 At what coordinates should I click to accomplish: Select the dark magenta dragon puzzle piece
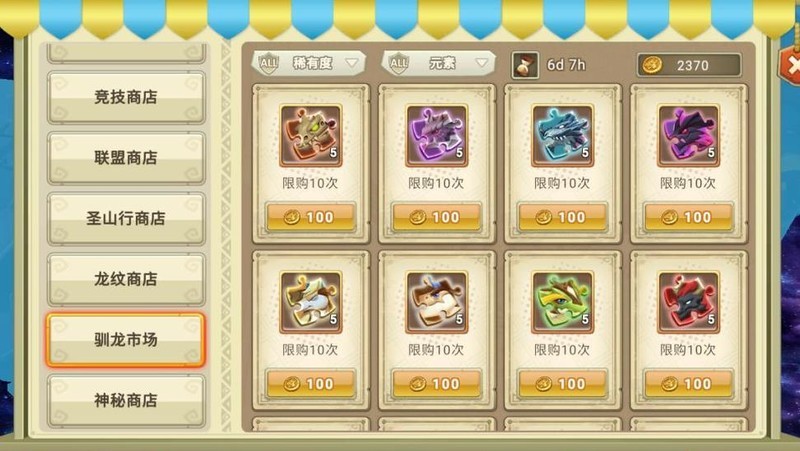coord(689,136)
